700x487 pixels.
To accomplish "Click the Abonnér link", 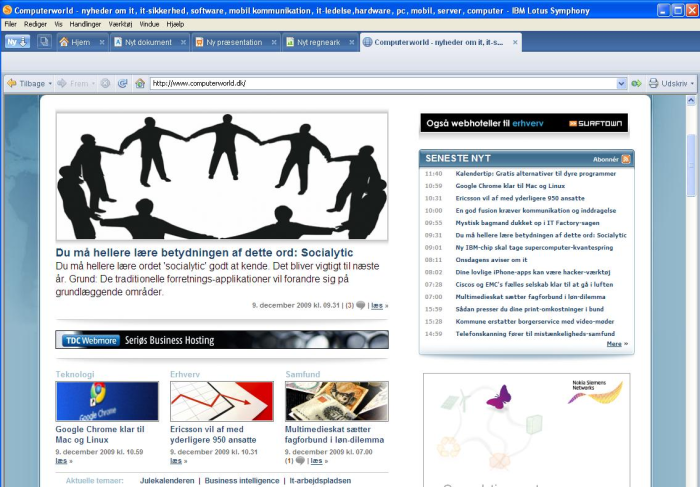I will 605,159.
